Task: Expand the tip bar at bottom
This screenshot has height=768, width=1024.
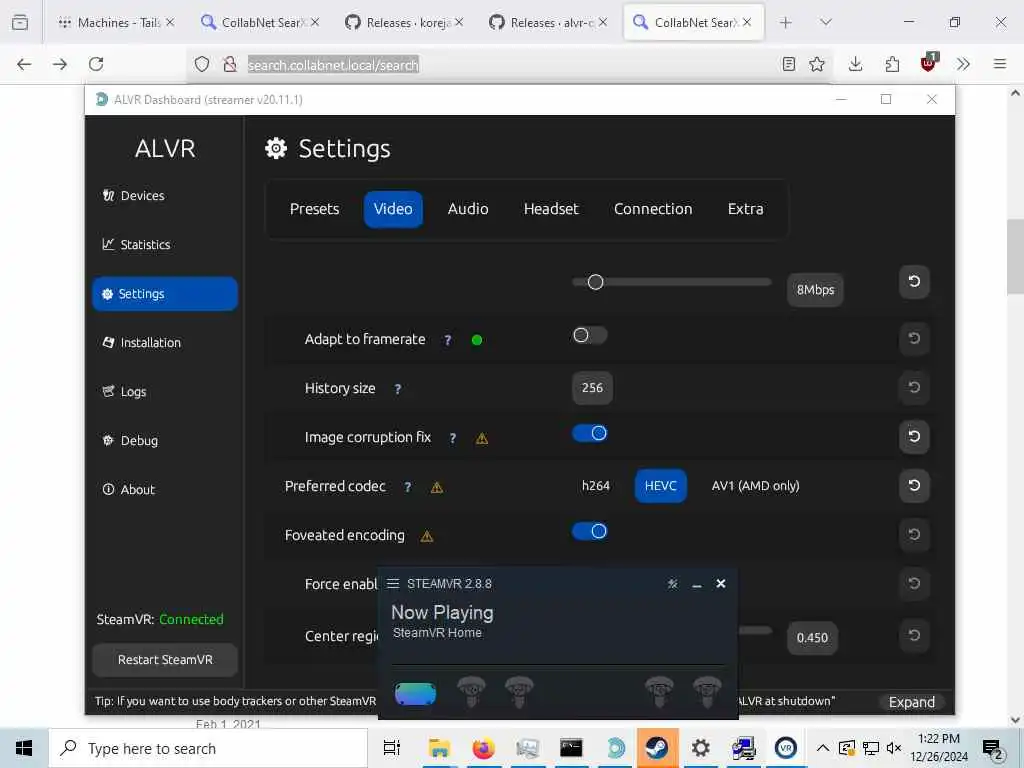Action: (912, 702)
